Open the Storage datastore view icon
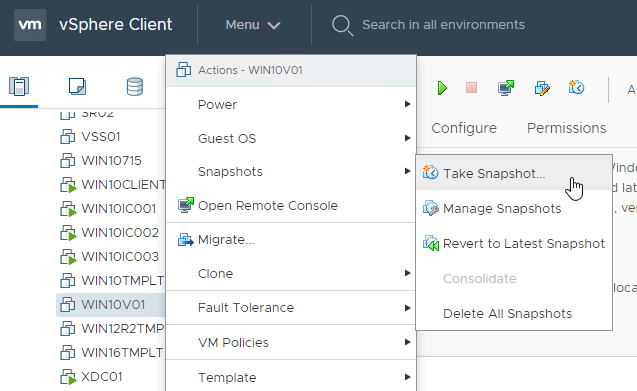637x391 pixels. tap(135, 87)
